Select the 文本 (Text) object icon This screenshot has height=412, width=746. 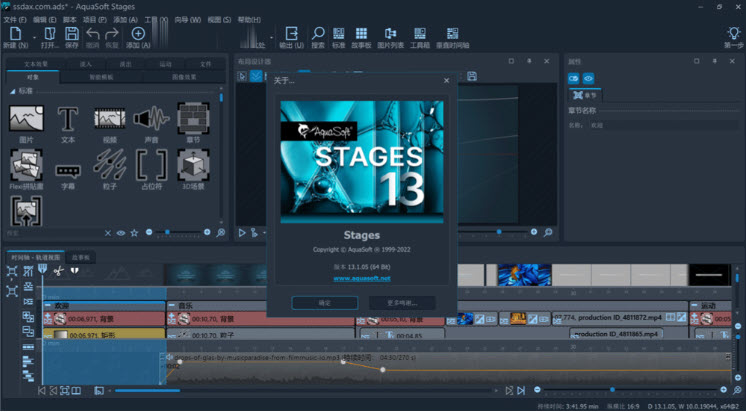coord(68,119)
